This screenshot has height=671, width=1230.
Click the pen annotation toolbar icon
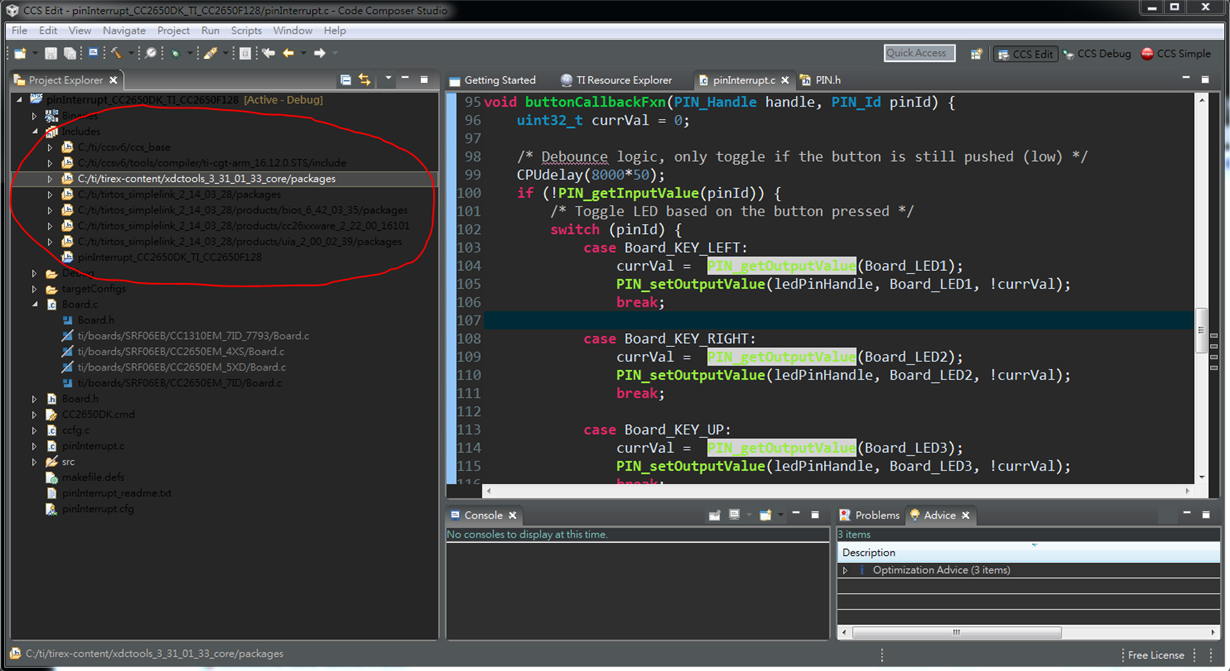[210, 53]
